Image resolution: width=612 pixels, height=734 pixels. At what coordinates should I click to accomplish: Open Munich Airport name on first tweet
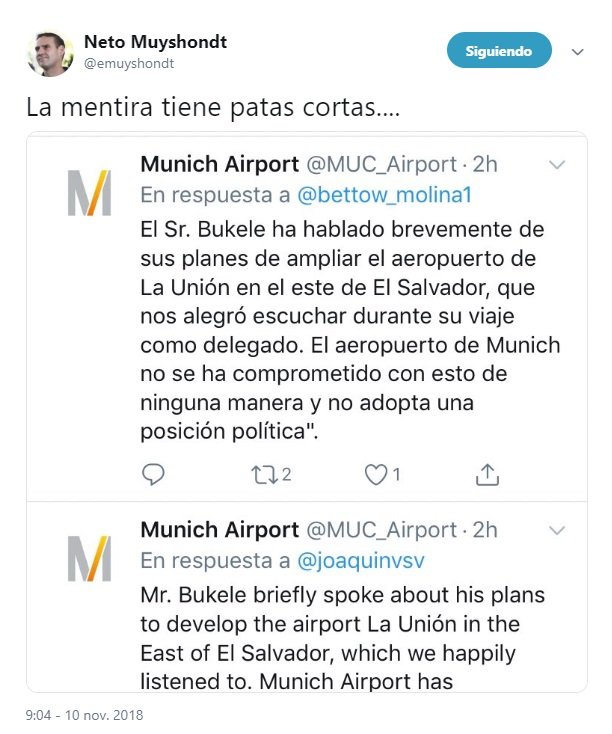point(219,164)
